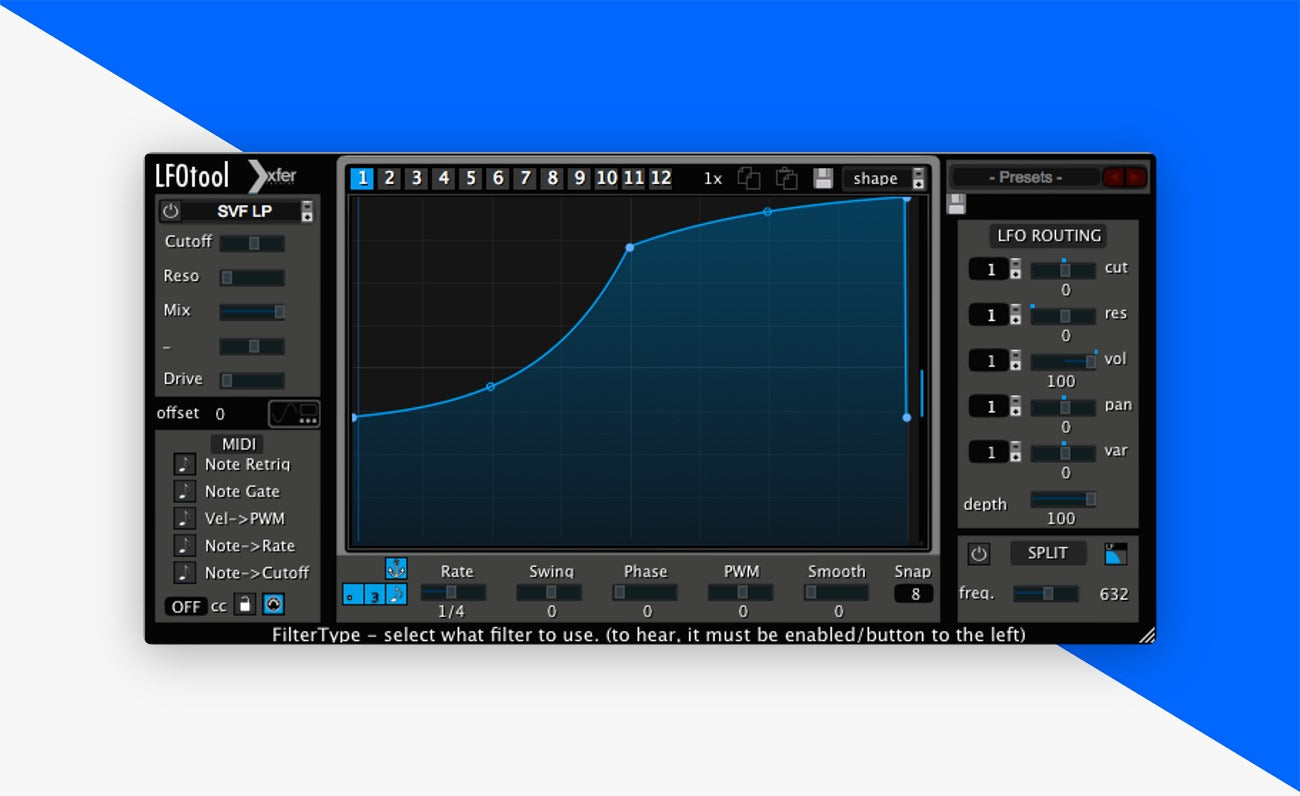Click the next preset red arrow
Image resolution: width=1300 pixels, height=796 pixels.
click(1135, 177)
